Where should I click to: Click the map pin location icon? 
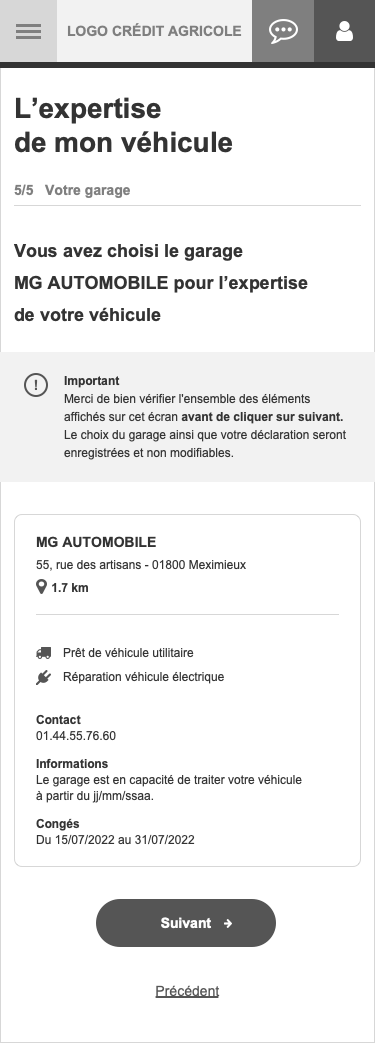pos(41,587)
